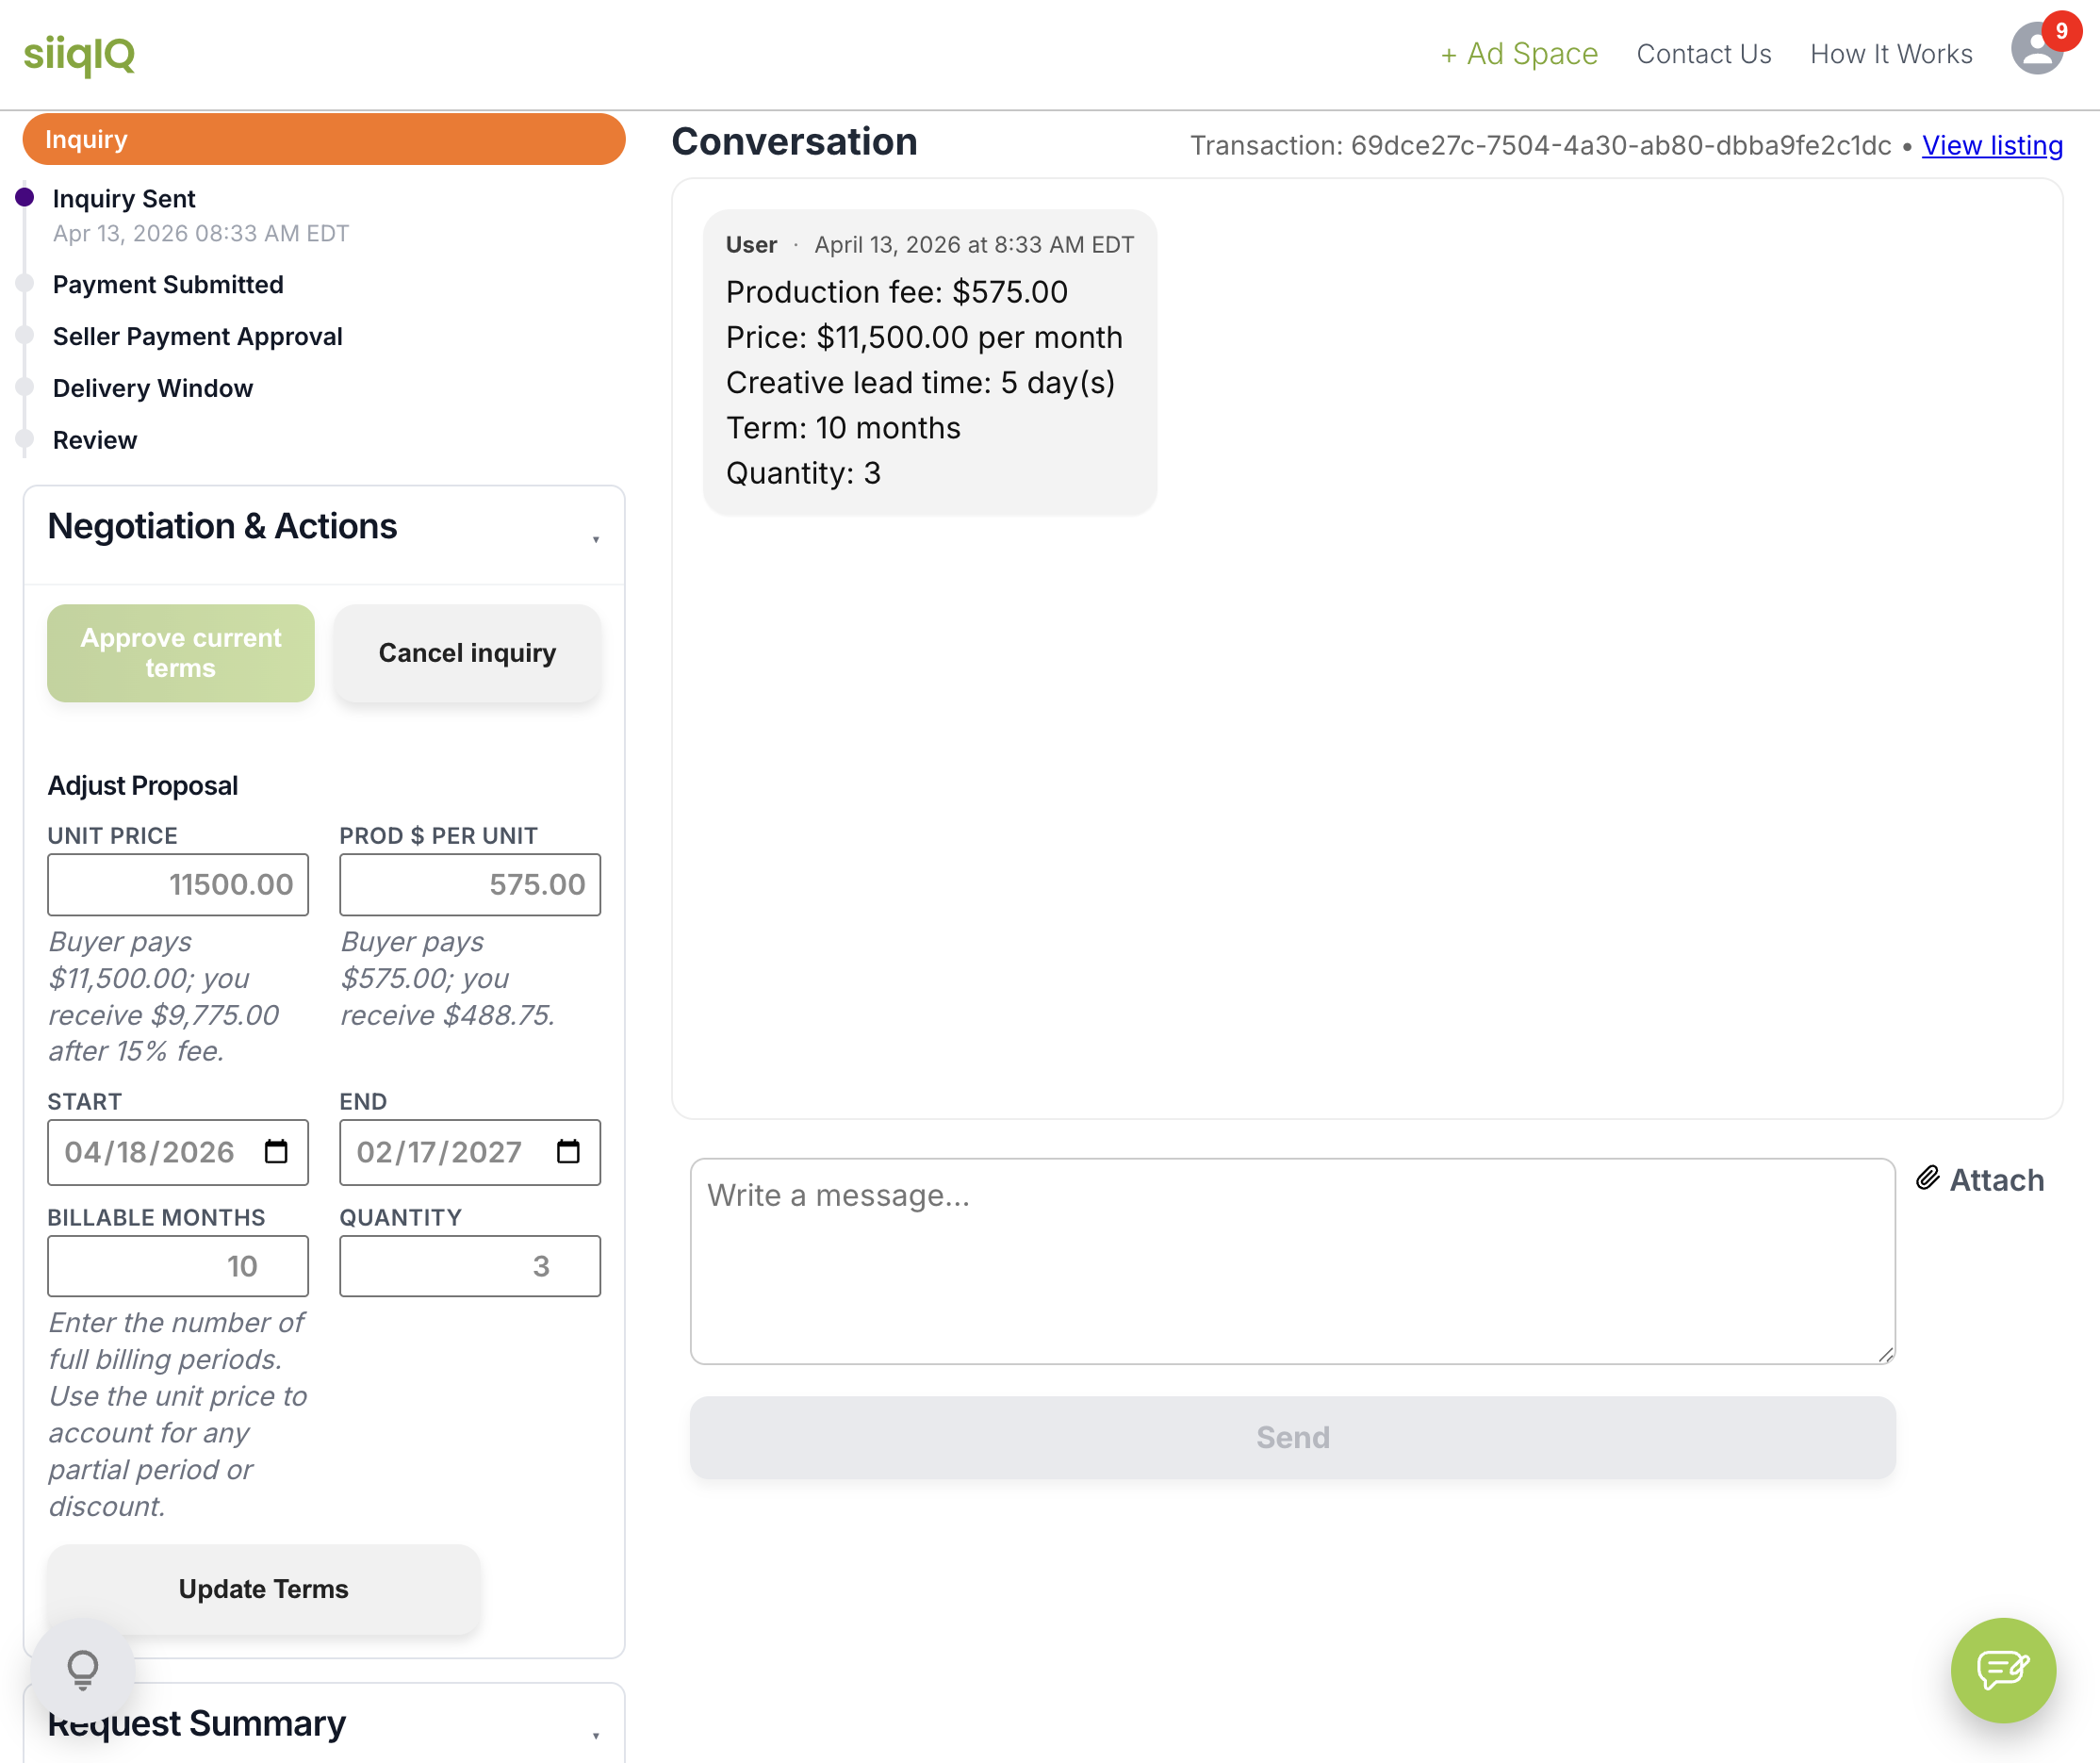Select the Delivery Window step
This screenshot has width=2100, height=1763.
(153, 388)
